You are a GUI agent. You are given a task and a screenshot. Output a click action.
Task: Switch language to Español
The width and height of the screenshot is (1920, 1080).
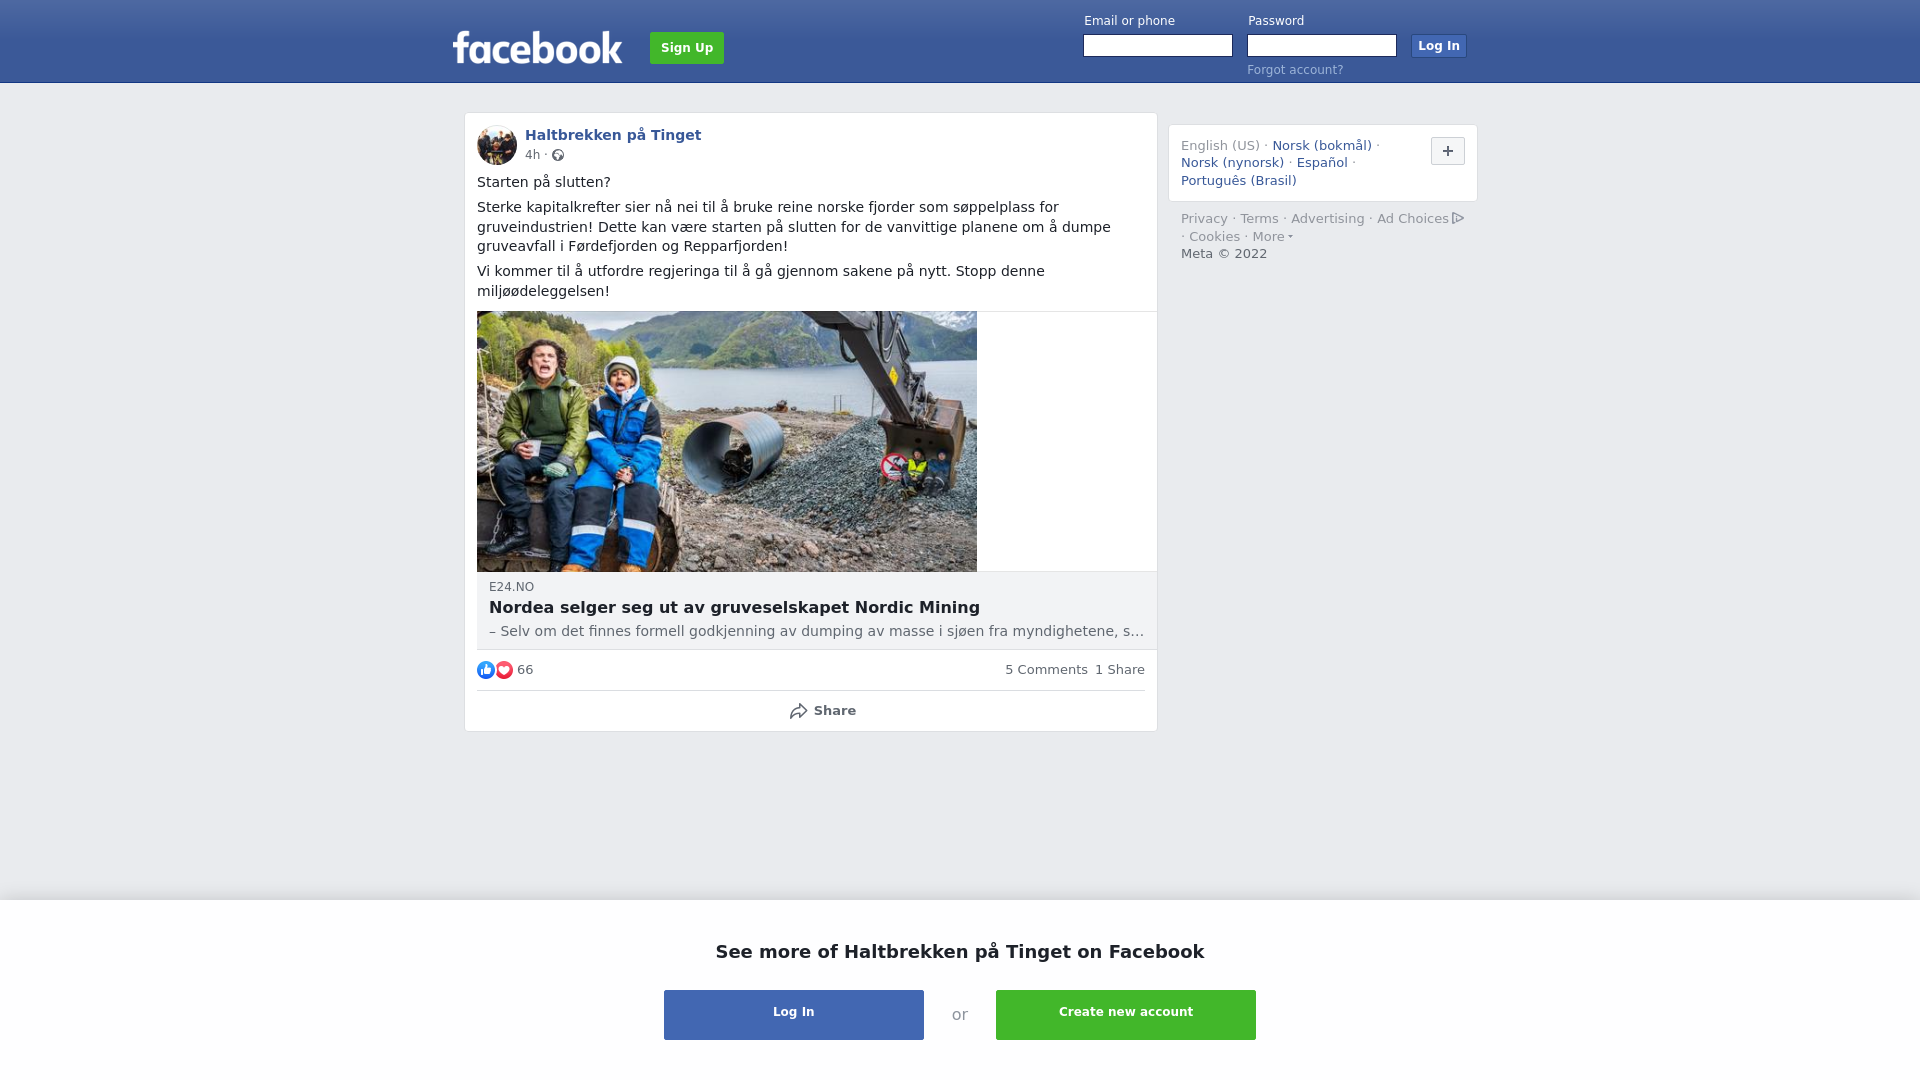1322,163
